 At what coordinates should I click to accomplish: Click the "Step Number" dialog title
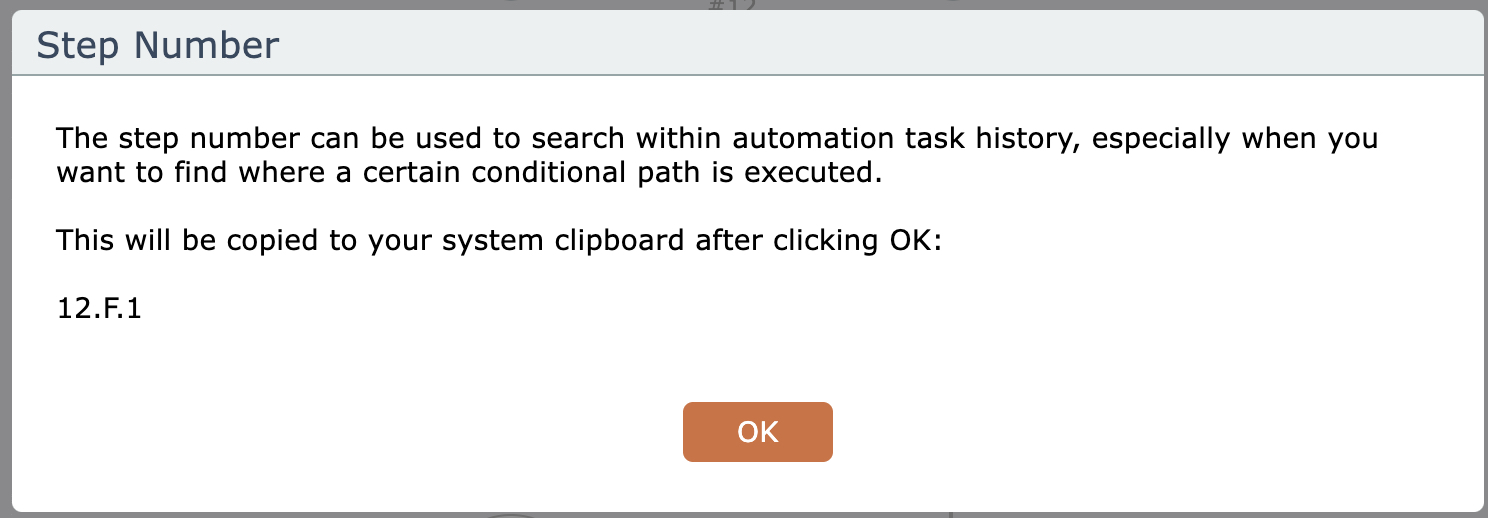(x=158, y=45)
